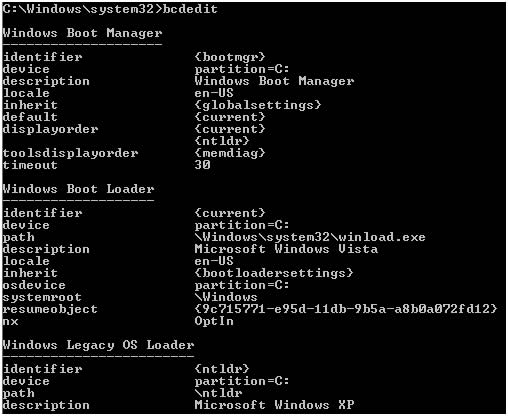Click the Windows Boot Manager heading
508x416 pixels.
click(x=82, y=33)
